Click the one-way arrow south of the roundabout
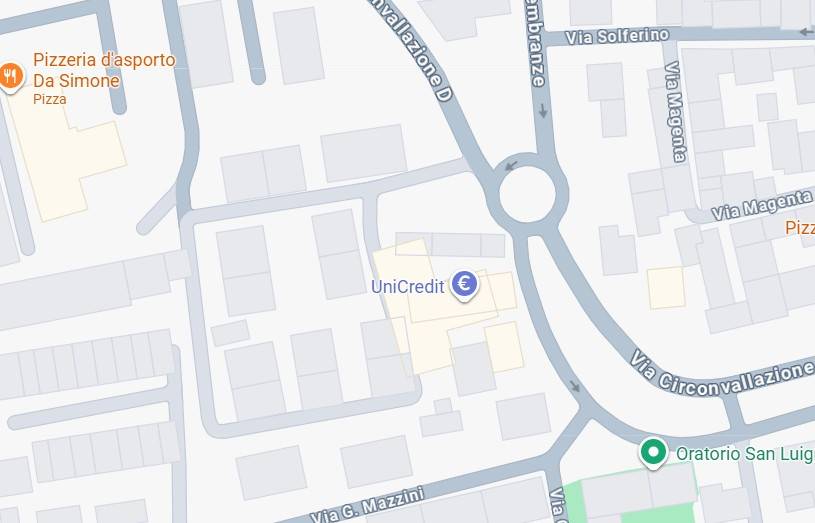815x523 pixels. pos(575,386)
